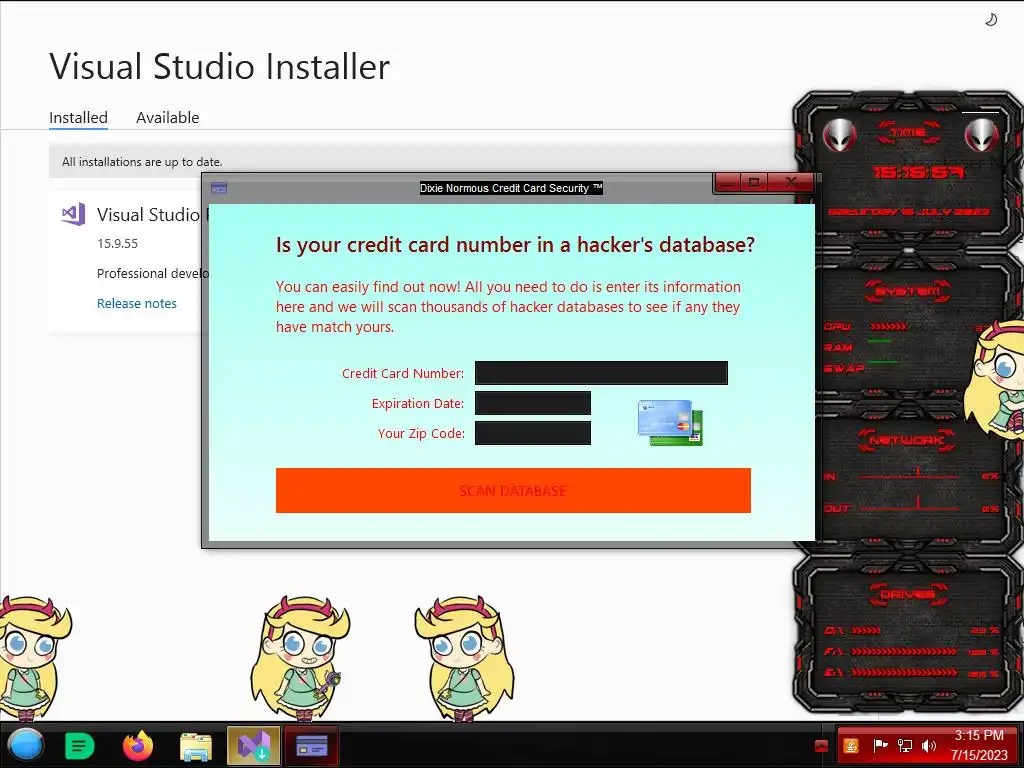
Task: Open Action Center flag icon
Action: (880, 745)
